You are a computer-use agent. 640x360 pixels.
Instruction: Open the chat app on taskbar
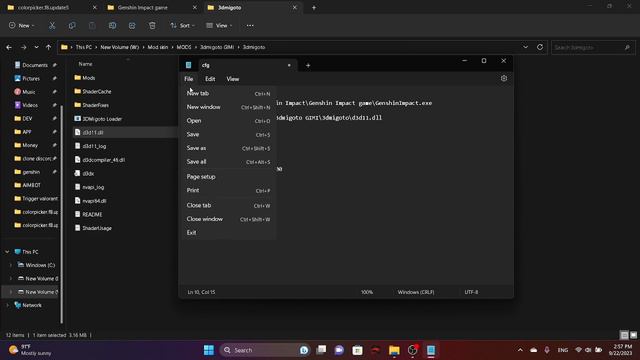pos(339,350)
